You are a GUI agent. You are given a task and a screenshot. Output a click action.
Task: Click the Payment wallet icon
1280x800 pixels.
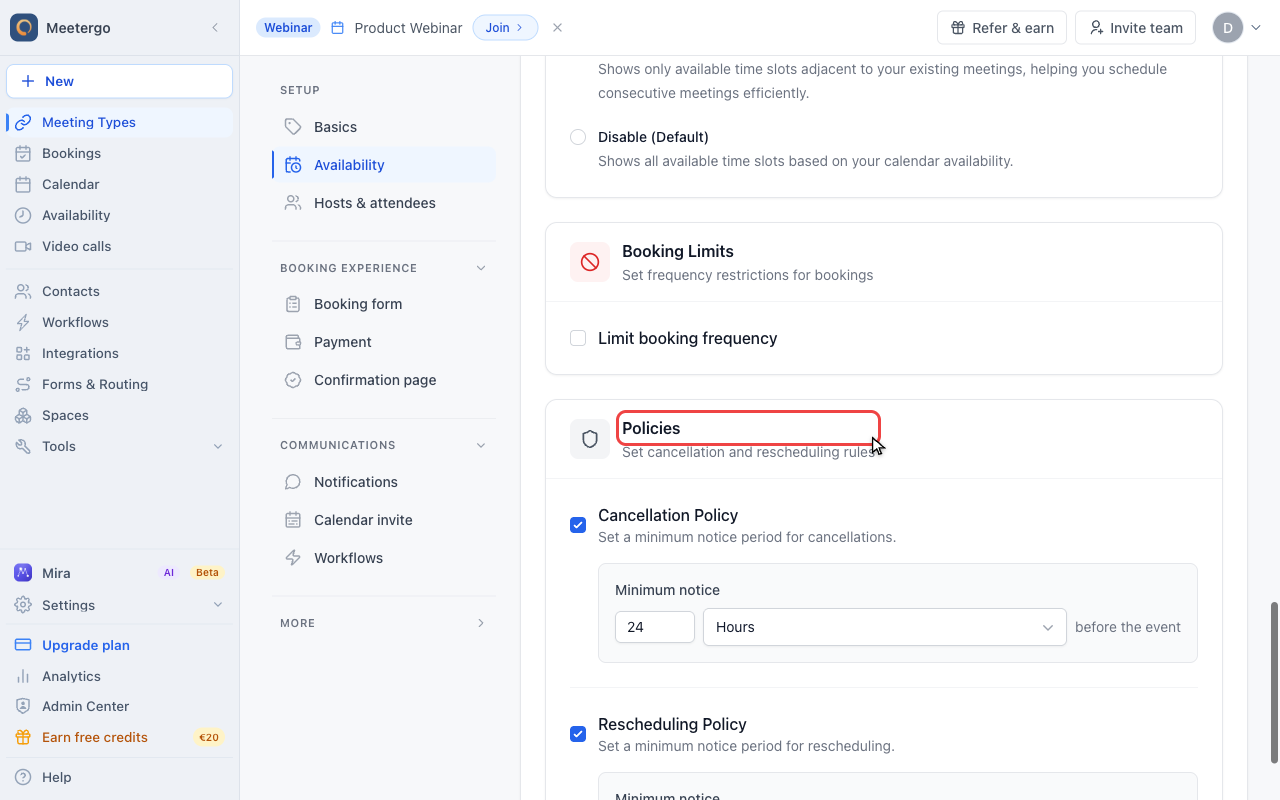pyautogui.click(x=293, y=342)
